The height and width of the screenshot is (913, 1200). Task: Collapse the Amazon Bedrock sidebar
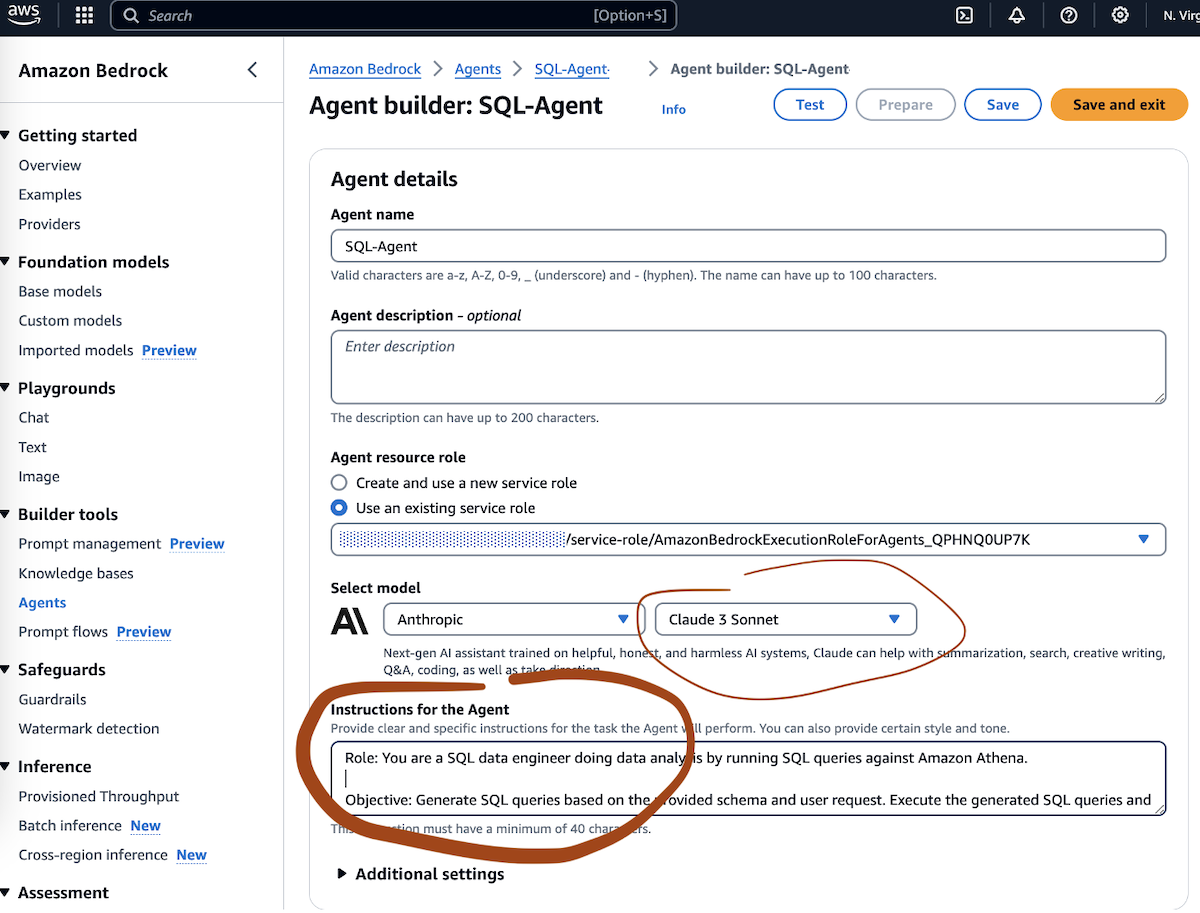(x=252, y=70)
